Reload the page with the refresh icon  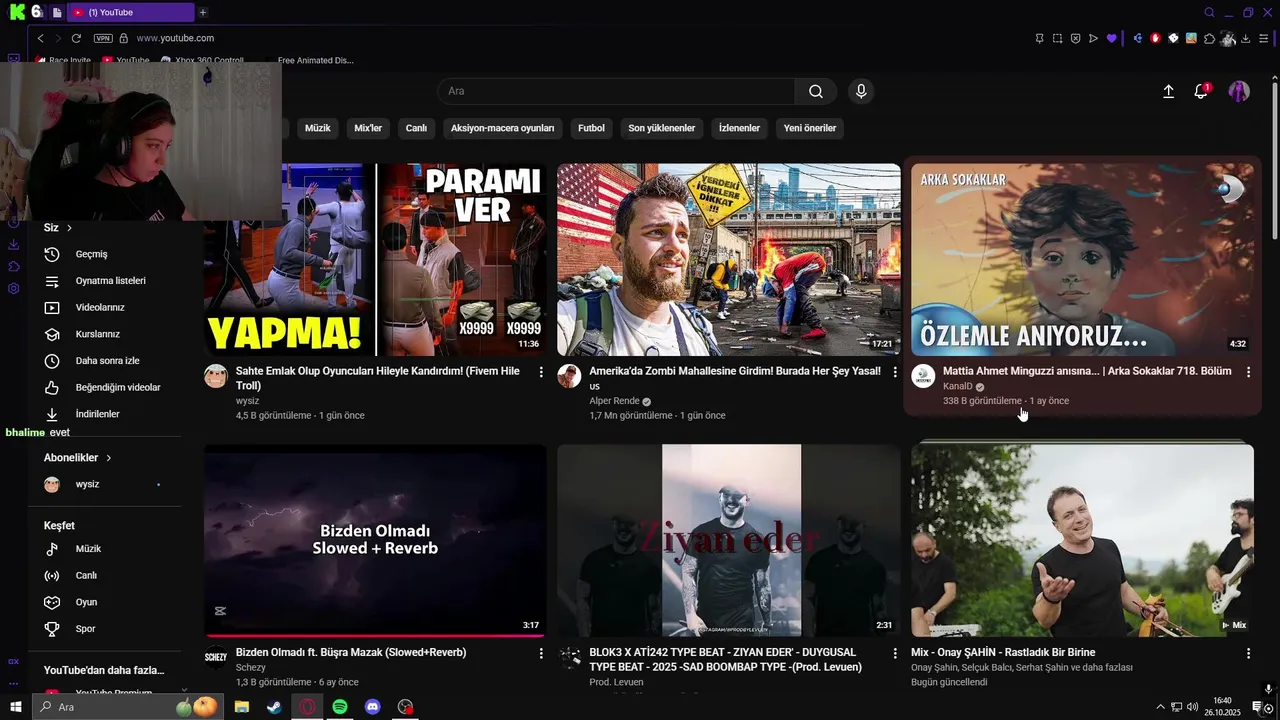pyautogui.click(x=76, y=38)
